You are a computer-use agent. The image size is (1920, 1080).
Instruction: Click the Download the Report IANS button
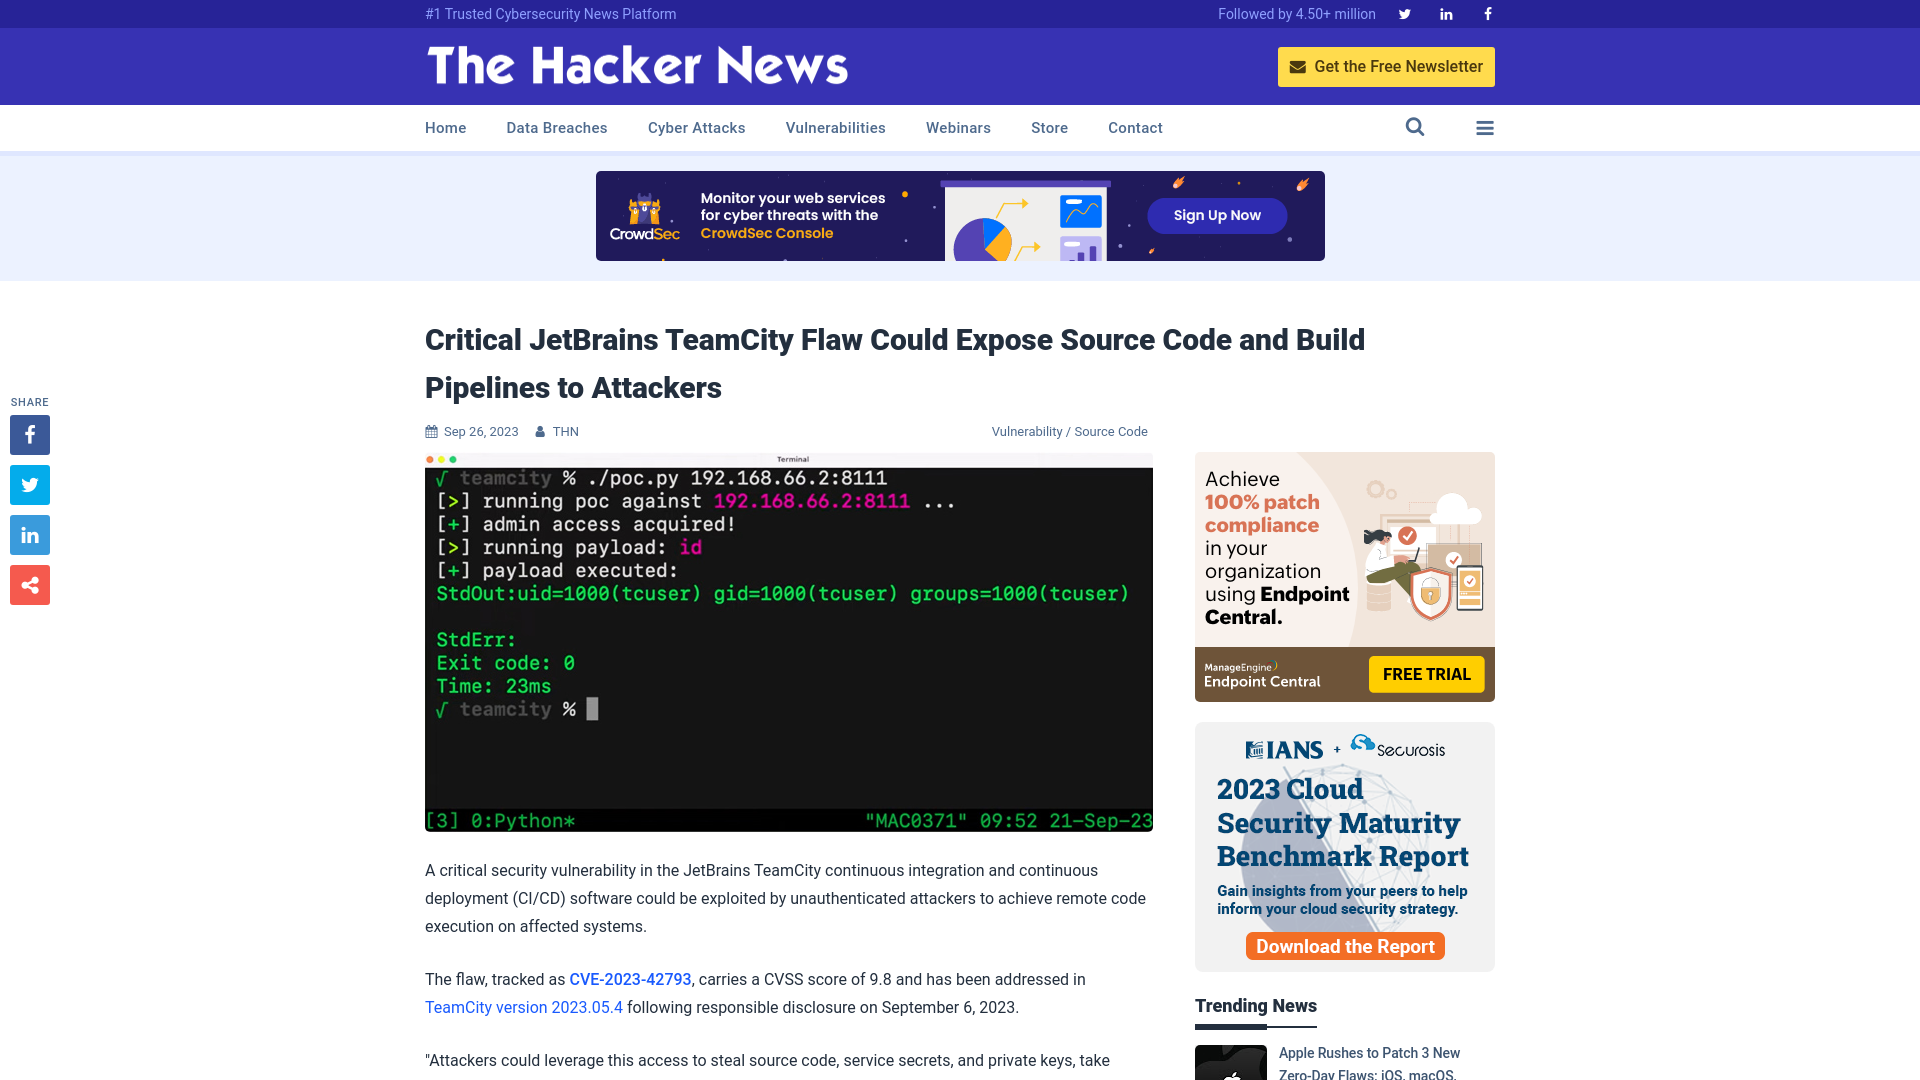click(1344, 945)
